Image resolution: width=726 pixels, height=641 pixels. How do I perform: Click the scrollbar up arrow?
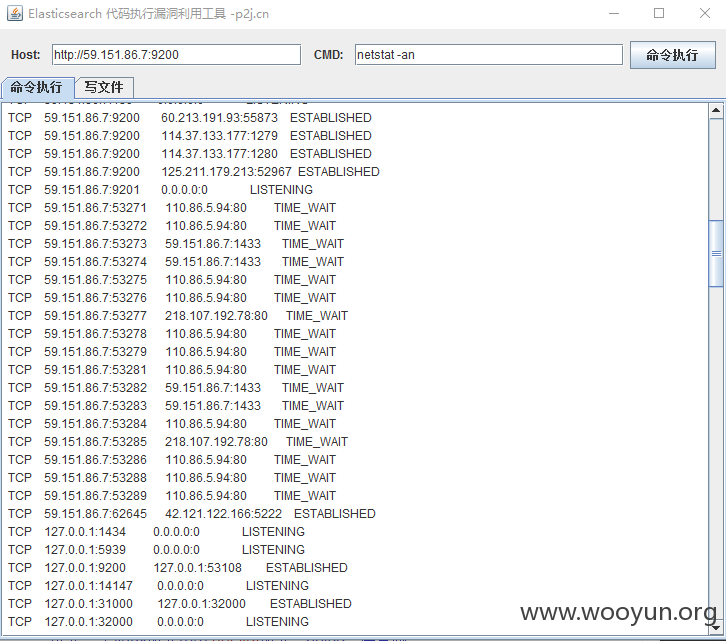[716, 111]
